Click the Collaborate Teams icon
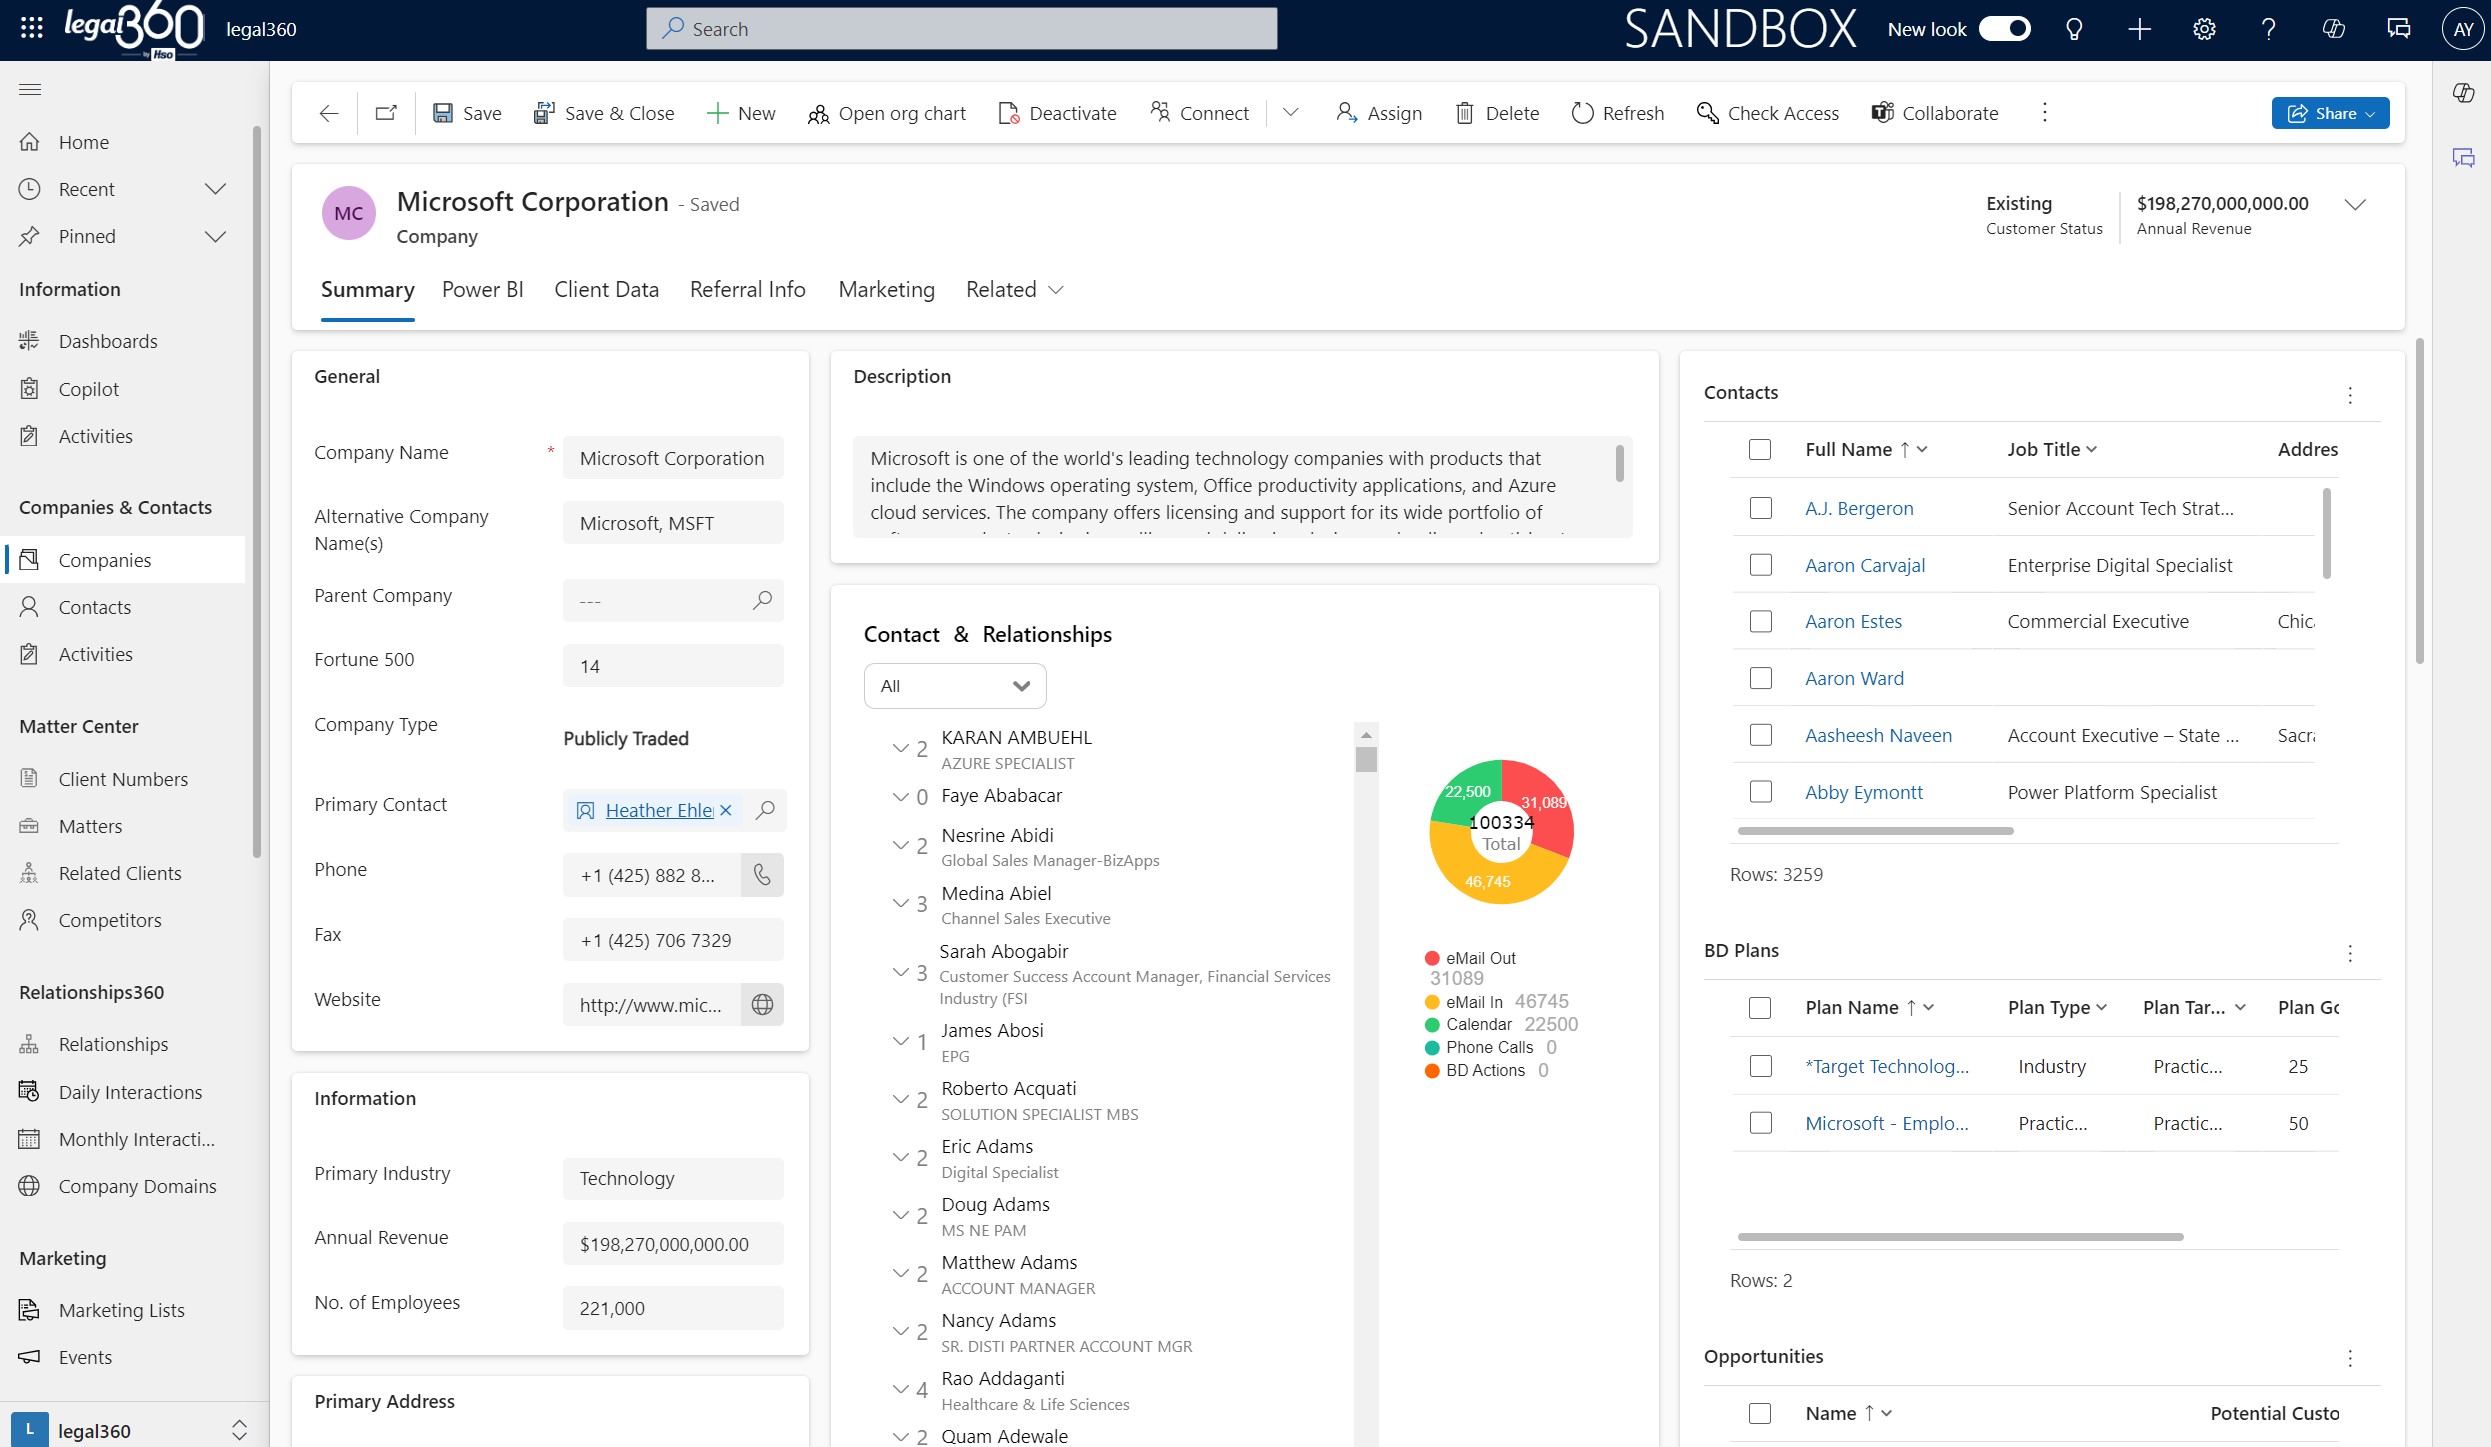 (x=1883, y=113)
